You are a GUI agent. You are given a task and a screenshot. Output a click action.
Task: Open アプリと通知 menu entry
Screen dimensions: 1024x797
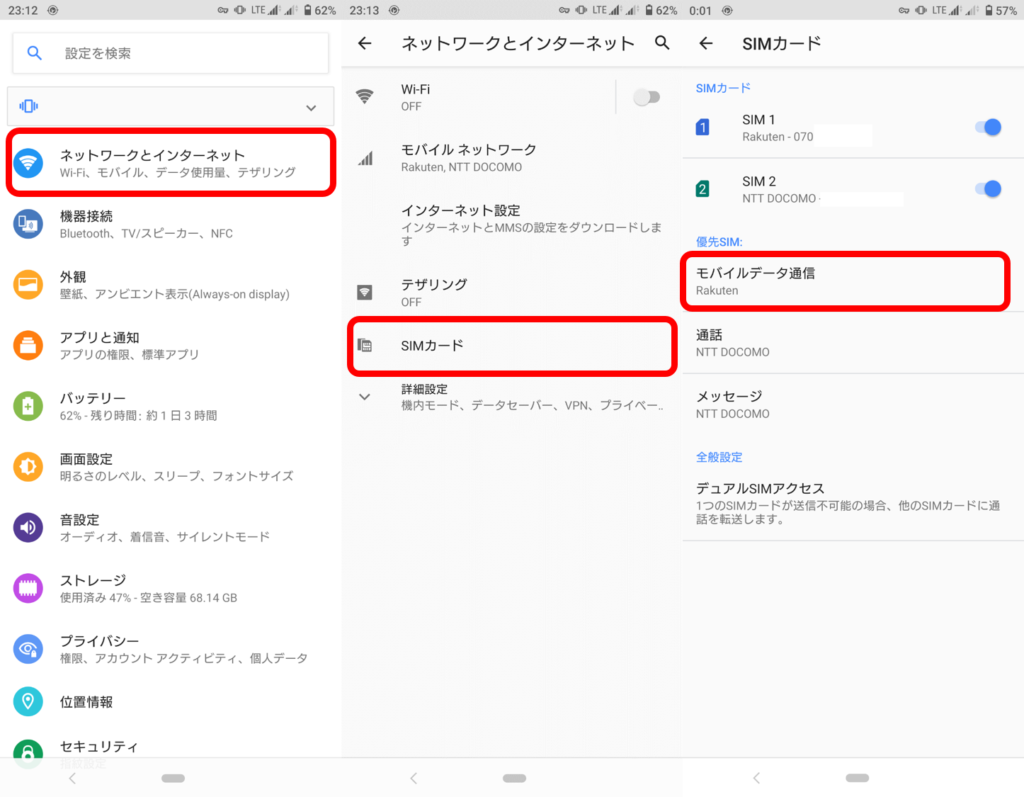pos(170,346)
